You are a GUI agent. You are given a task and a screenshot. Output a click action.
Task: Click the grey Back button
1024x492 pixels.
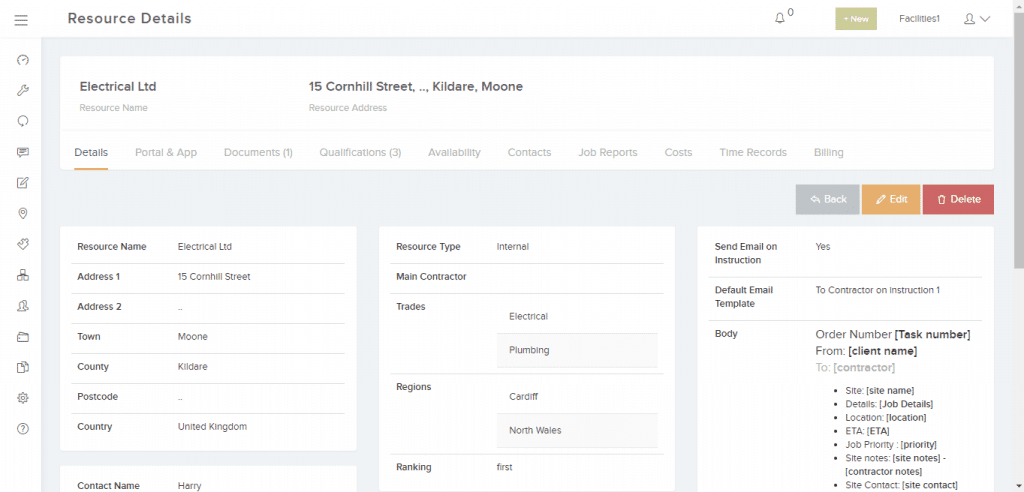click(827, 199)
